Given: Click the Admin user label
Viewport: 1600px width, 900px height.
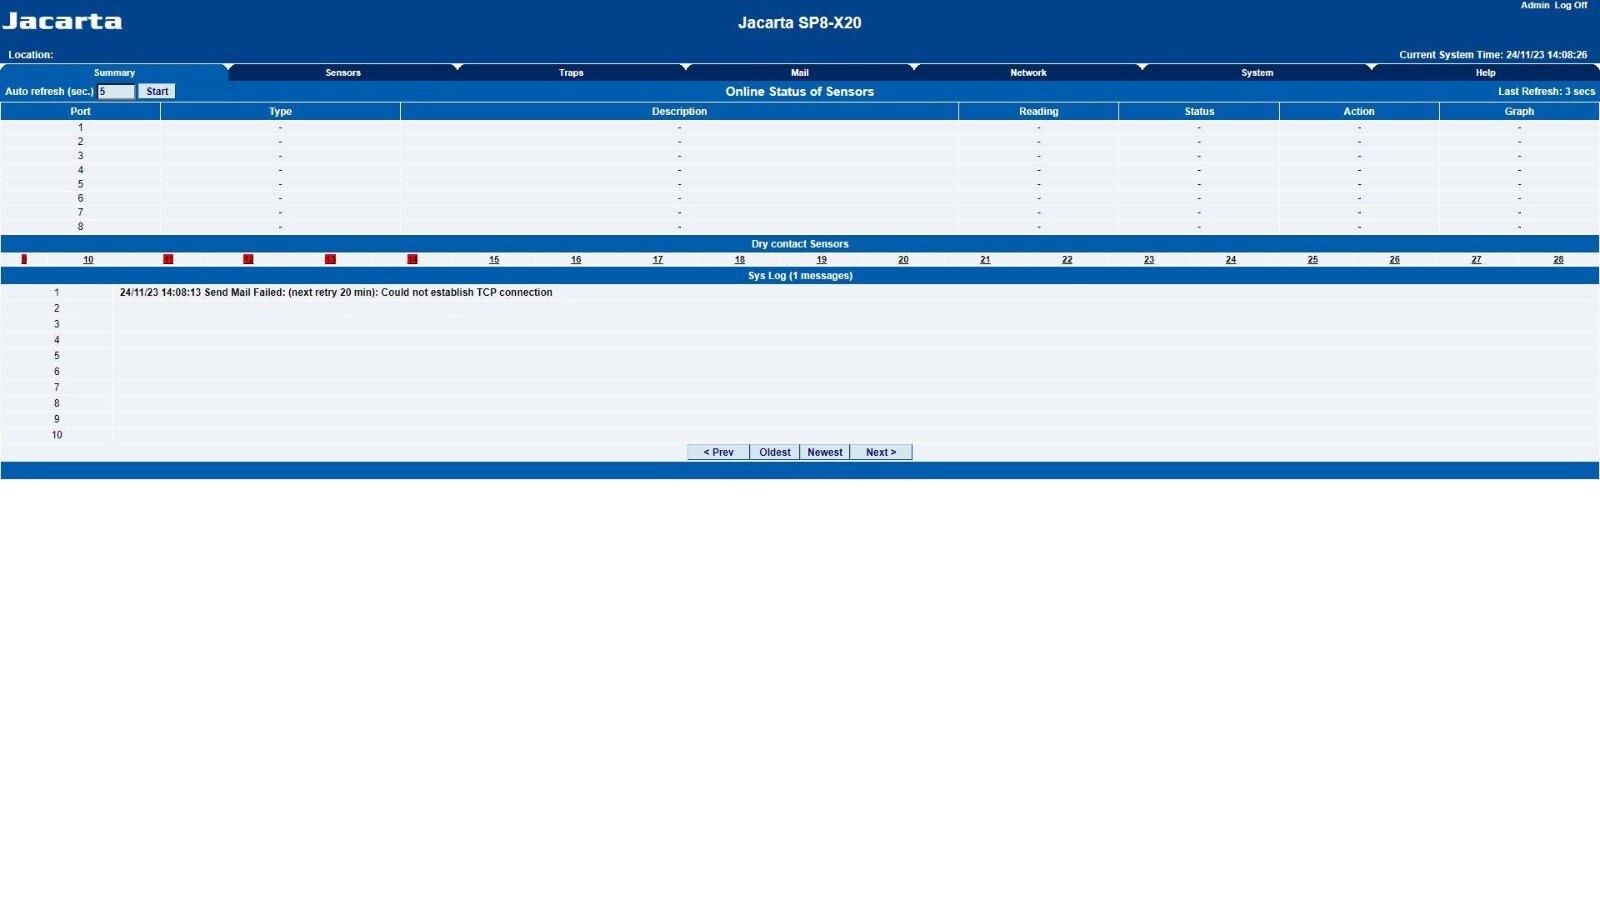Looking at the screenshot, I should (1535, 5).
